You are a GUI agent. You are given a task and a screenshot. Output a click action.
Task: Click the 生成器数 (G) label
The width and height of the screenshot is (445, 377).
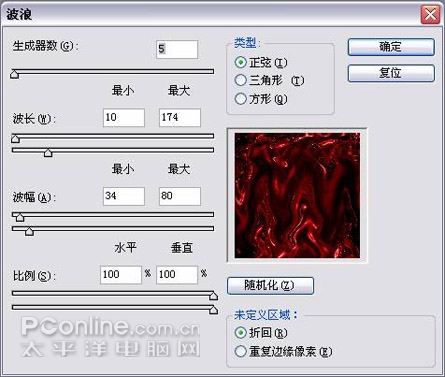45,46
